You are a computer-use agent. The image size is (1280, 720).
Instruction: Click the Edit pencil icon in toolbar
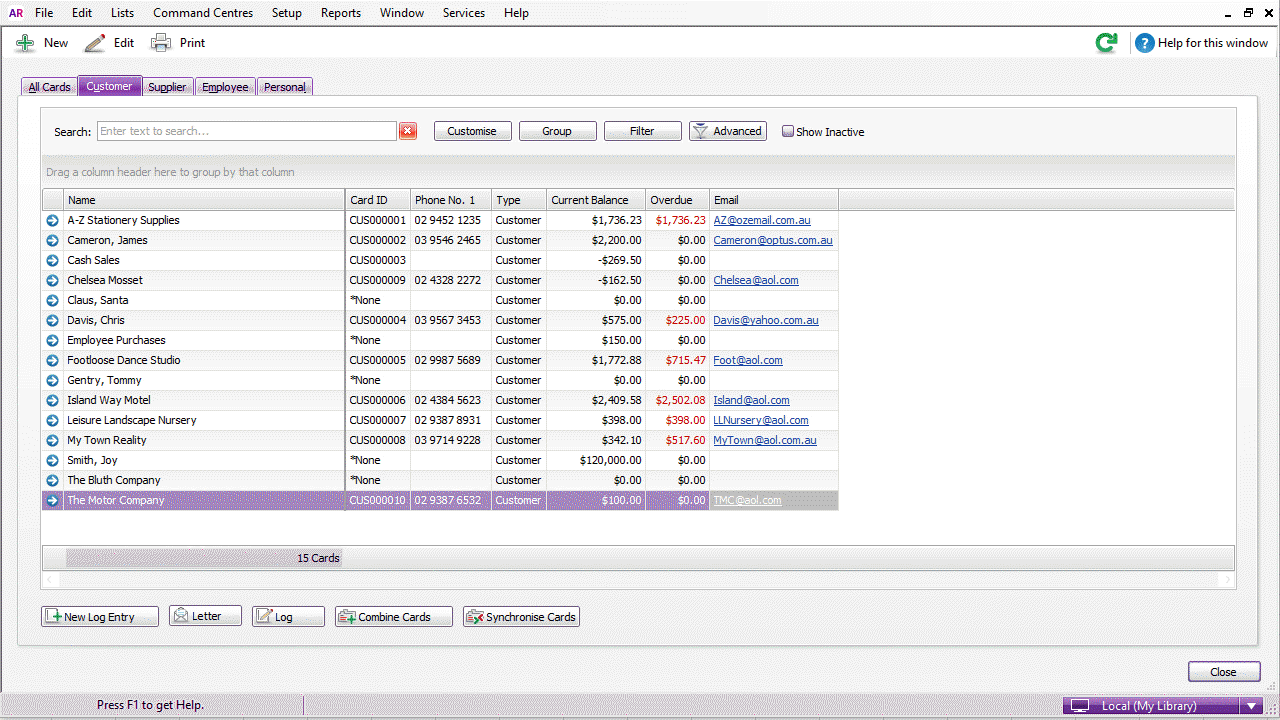pos(95,43)
